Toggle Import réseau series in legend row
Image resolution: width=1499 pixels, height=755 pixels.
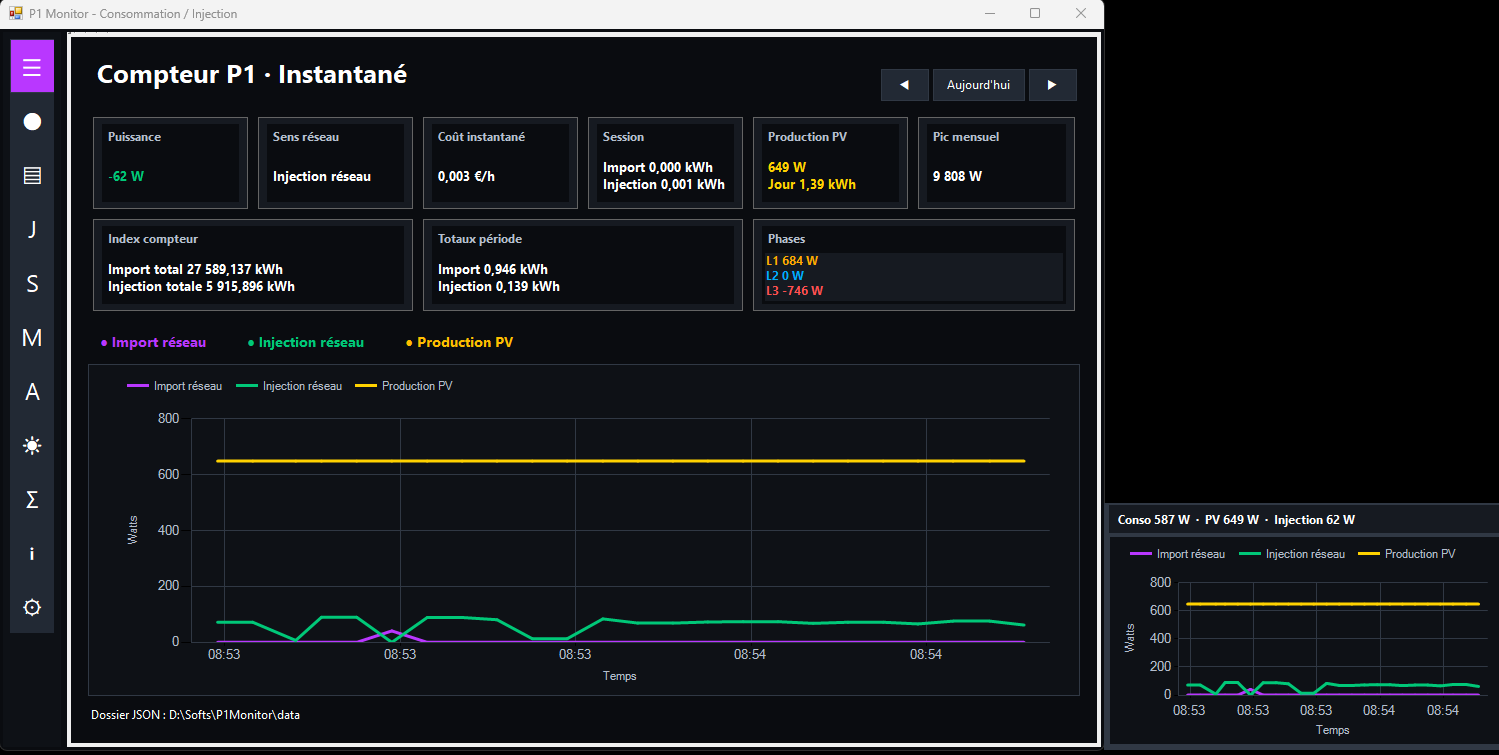point(153,342)
